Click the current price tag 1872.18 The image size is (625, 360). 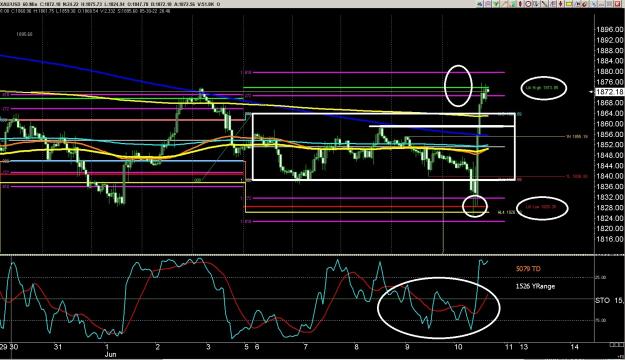click(609, 92)
